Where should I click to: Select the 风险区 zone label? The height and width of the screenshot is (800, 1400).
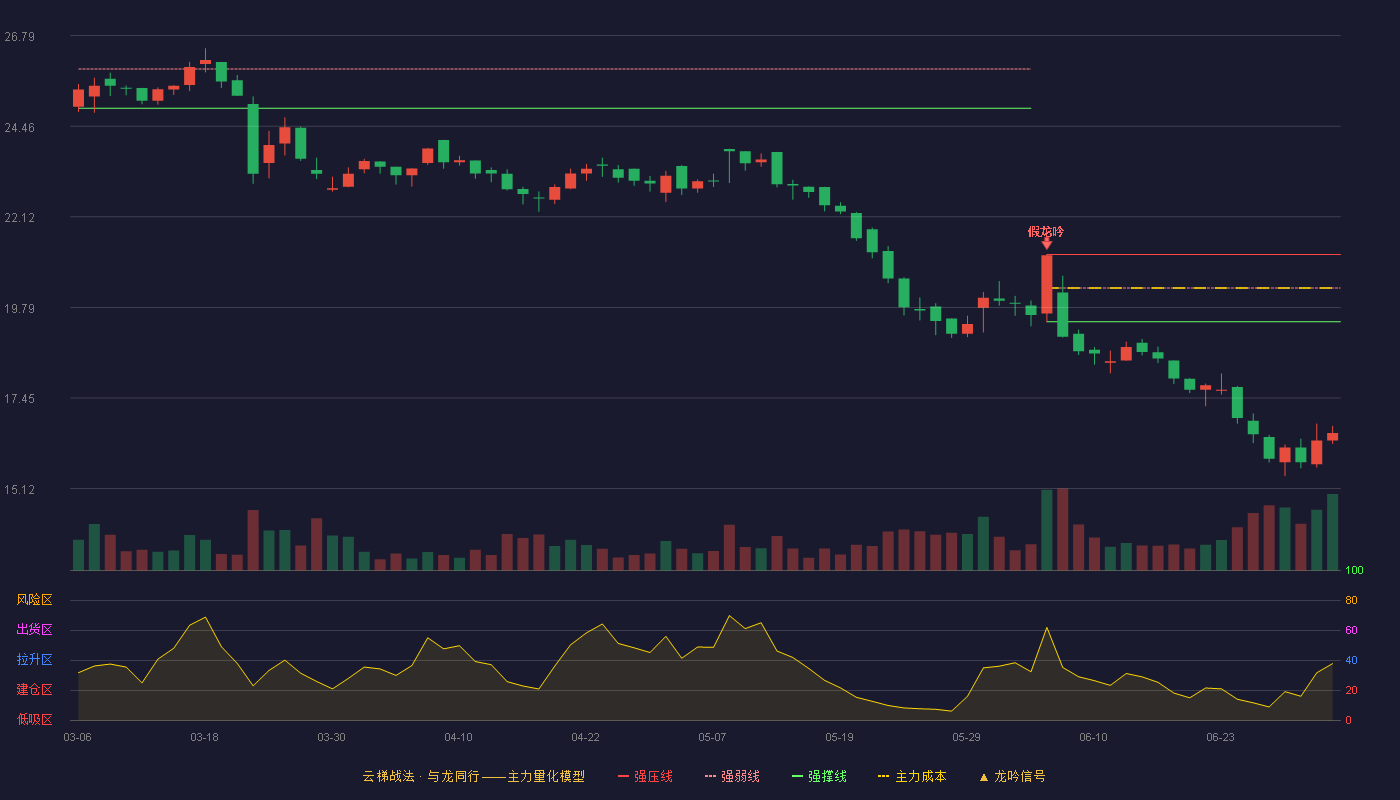34,600
